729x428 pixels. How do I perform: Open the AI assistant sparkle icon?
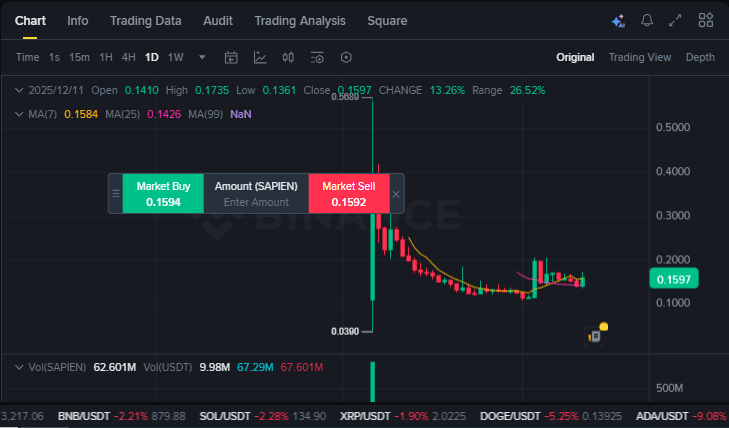pos(618,21)
